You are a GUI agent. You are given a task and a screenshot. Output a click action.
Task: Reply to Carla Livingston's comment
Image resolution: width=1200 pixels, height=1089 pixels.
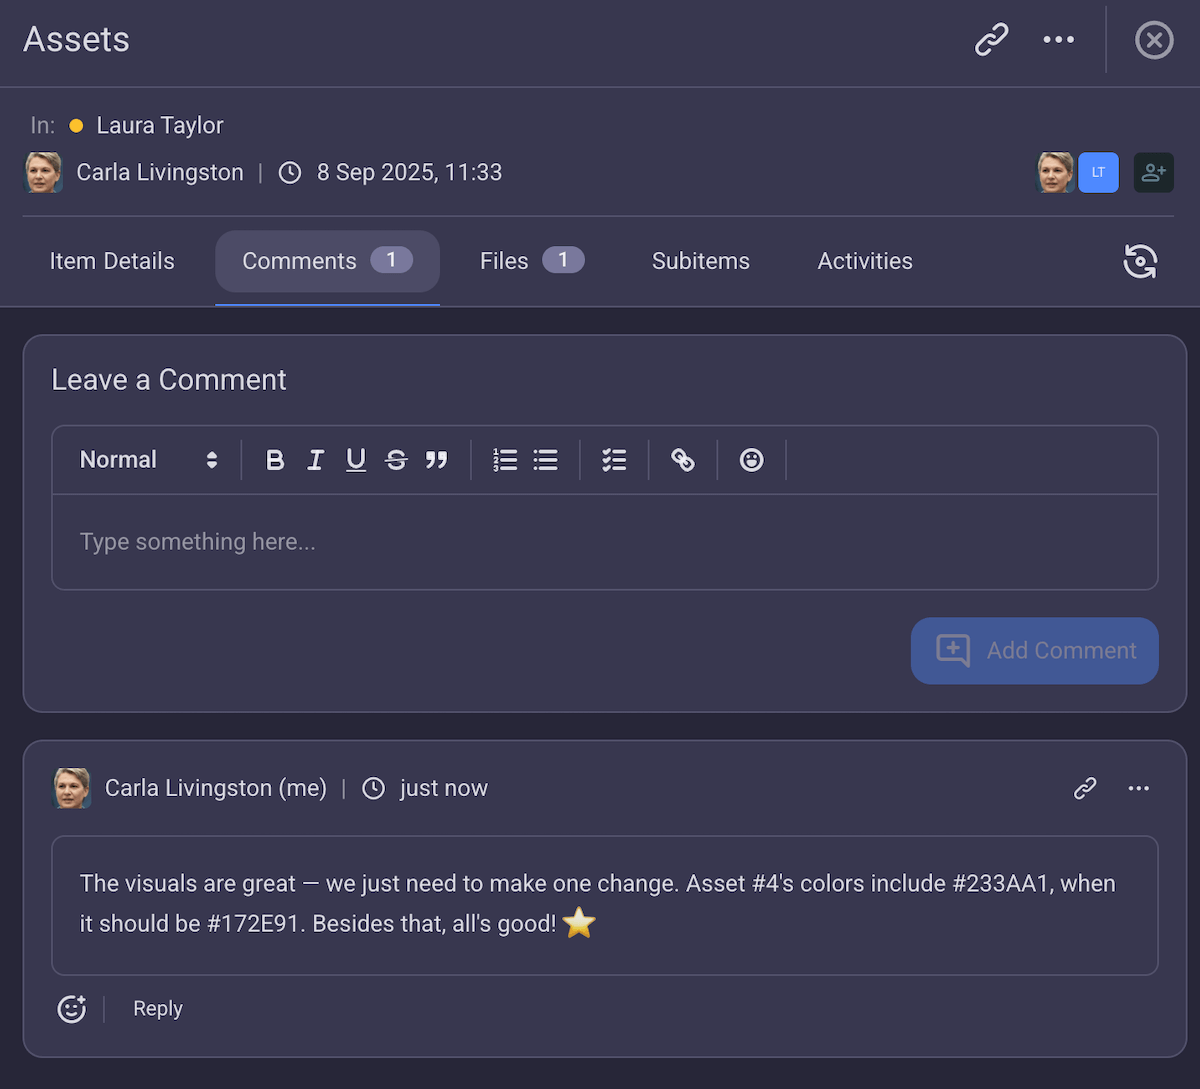pyautogui.click(x=157, y=1008)
